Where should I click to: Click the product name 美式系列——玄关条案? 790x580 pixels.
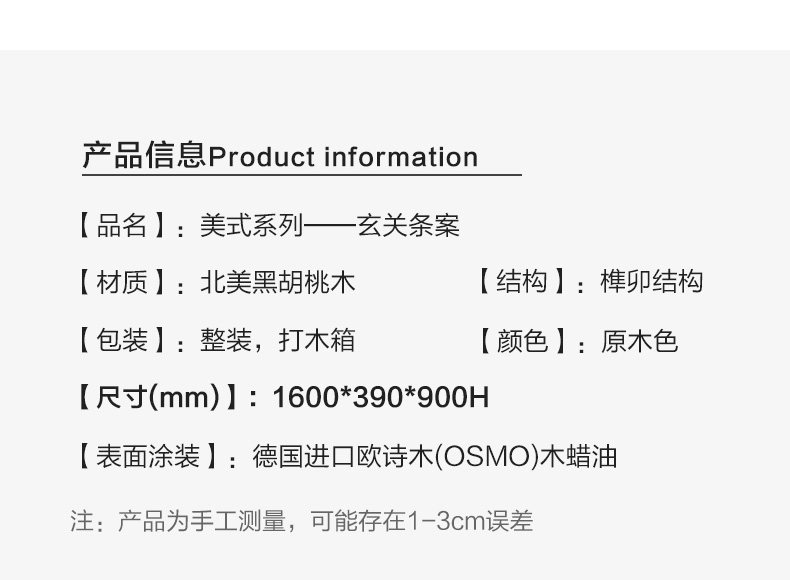pos(329,226)
